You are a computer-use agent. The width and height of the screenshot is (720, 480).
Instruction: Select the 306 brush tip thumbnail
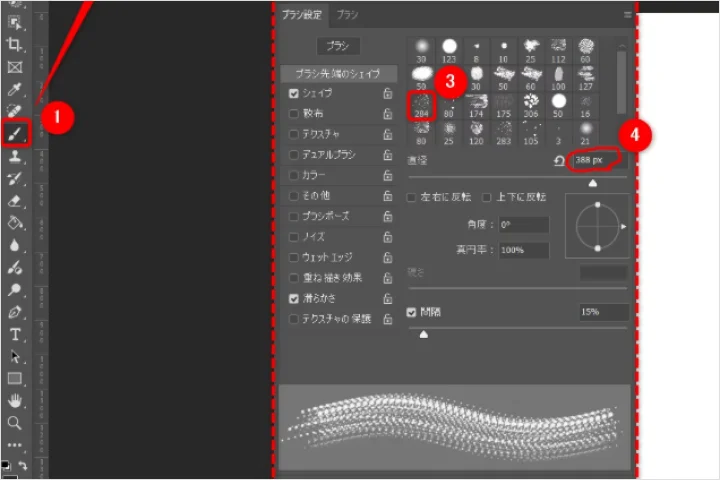[x=531, y=106]
